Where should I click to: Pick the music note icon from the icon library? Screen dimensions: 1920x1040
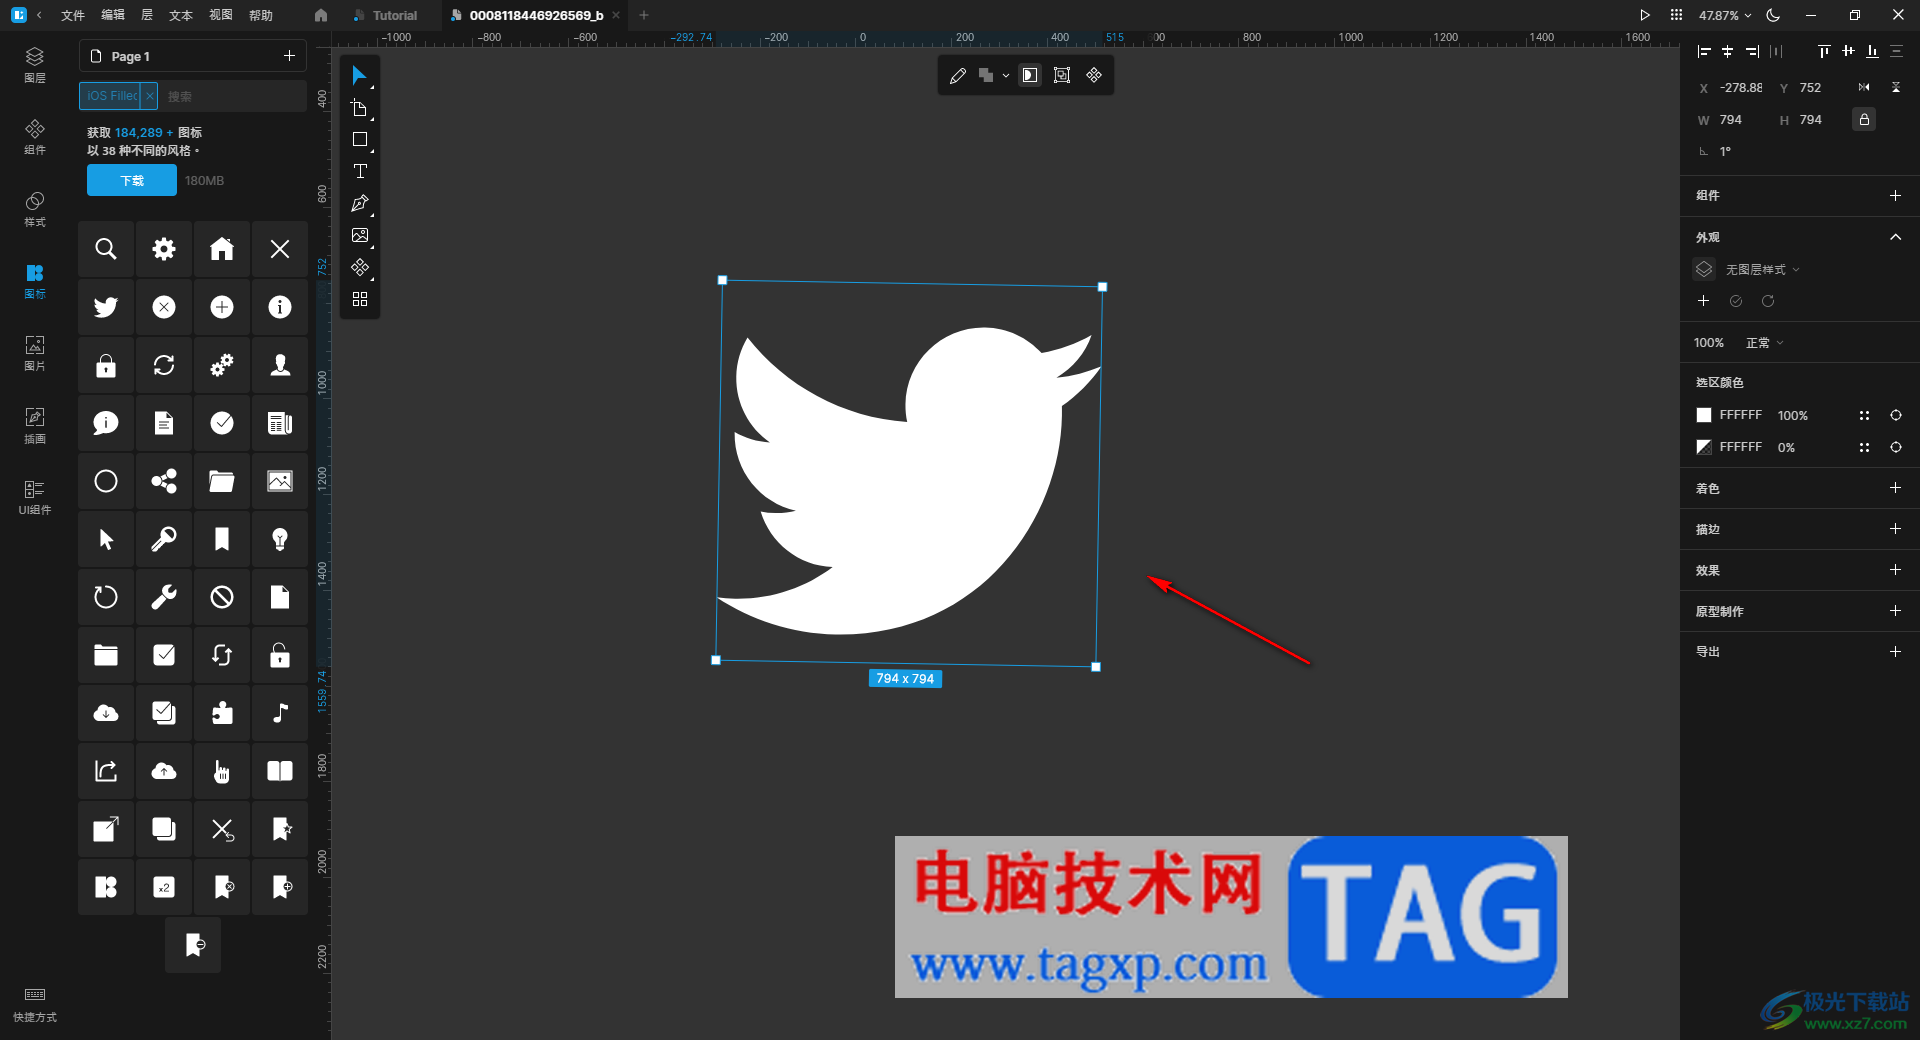coord(280,713)
